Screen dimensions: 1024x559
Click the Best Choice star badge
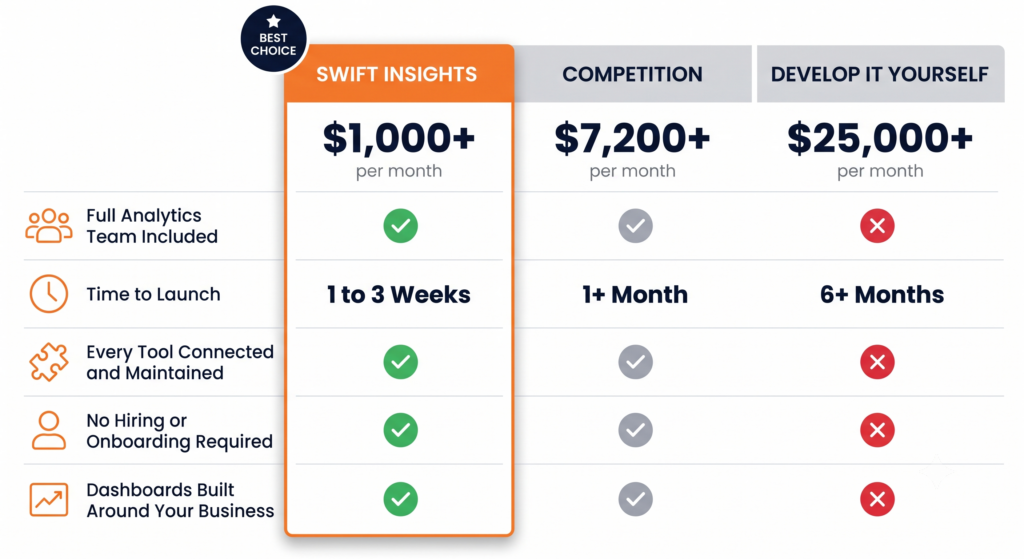274,39
